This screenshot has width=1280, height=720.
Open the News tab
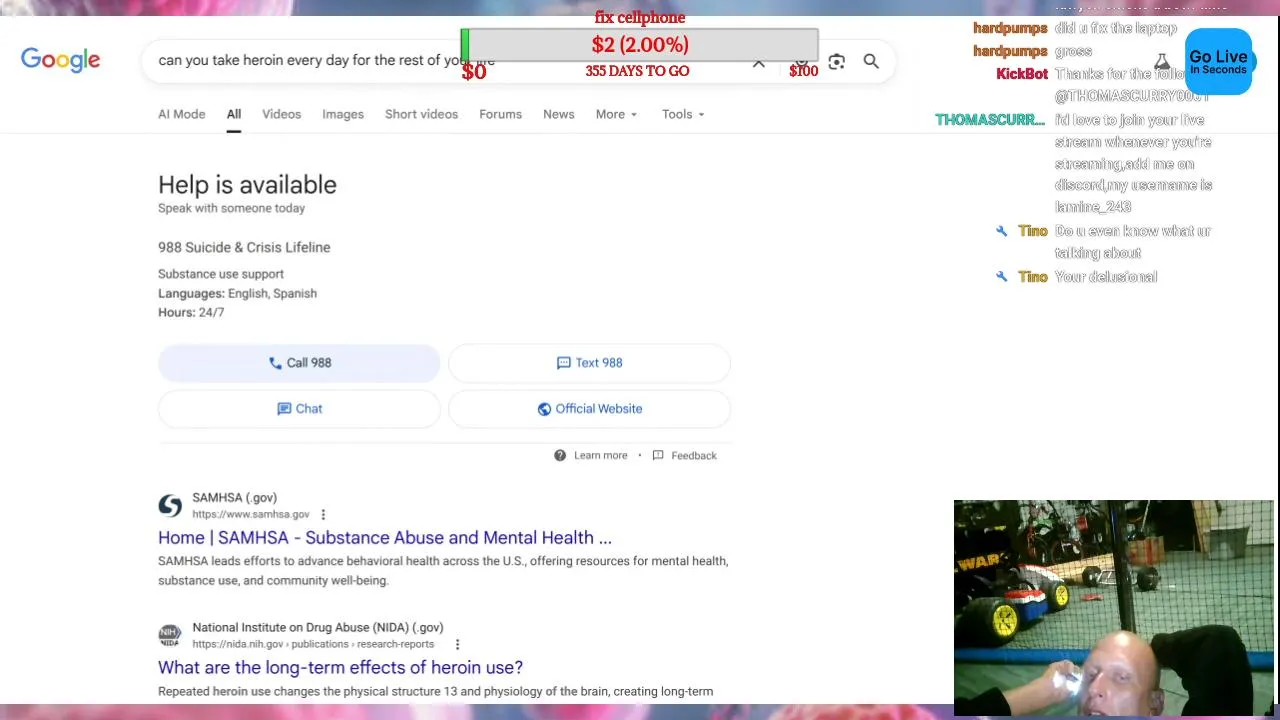tap(558, 114)
